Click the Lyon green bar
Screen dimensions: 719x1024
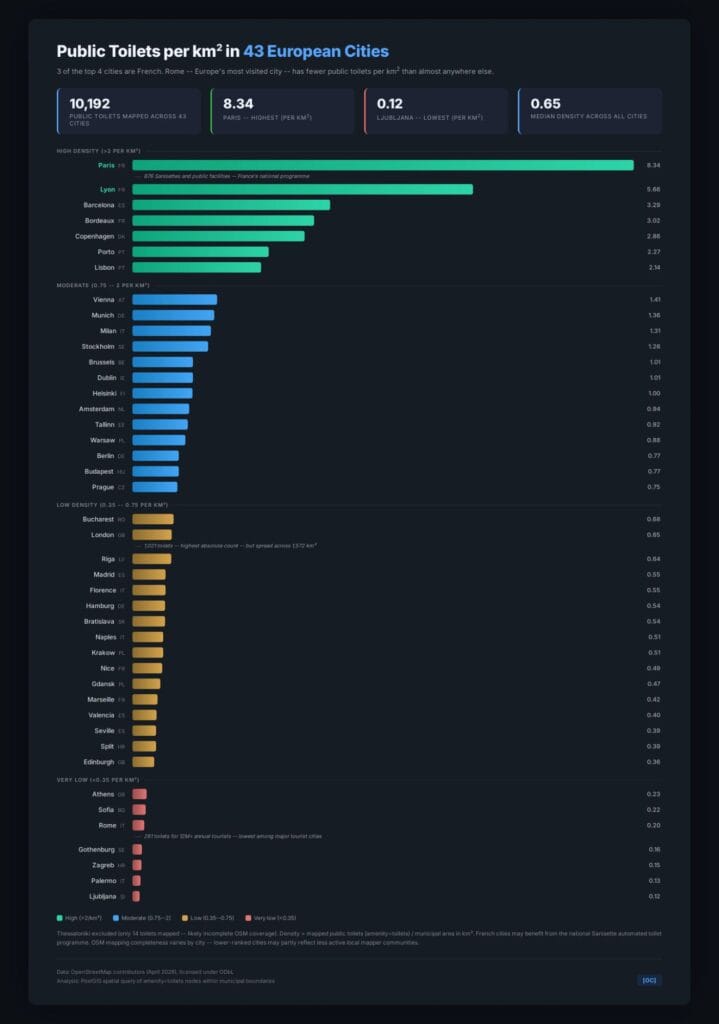point(302,189)
